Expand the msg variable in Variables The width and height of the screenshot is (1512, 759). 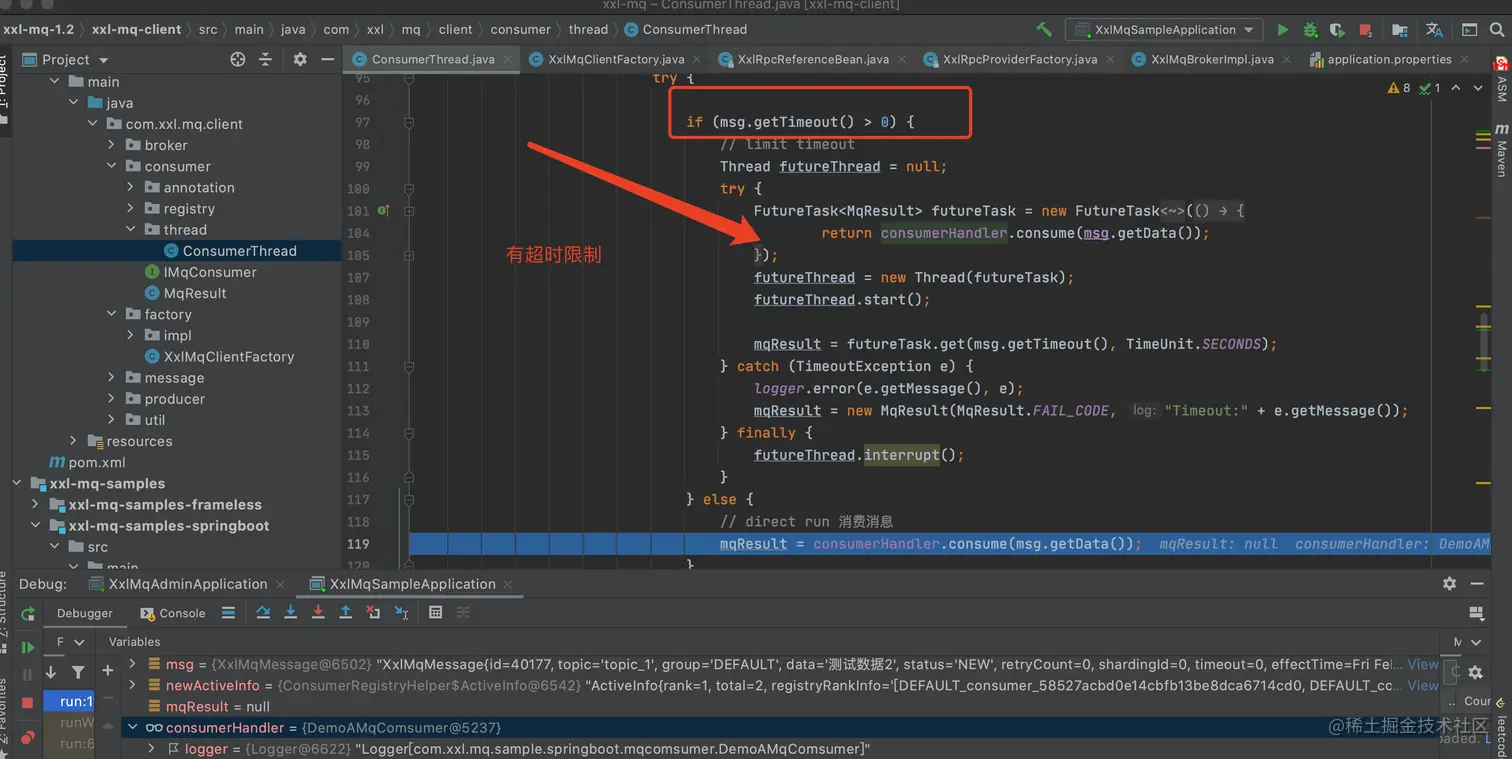tap(132, 664)
